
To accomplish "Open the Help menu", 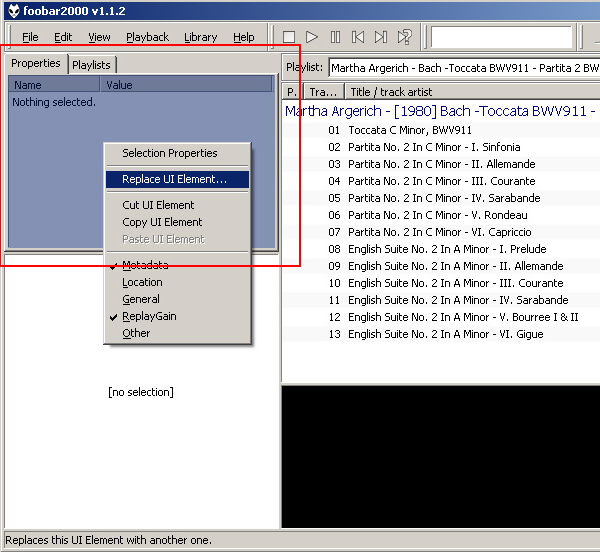I will [244, 37].
